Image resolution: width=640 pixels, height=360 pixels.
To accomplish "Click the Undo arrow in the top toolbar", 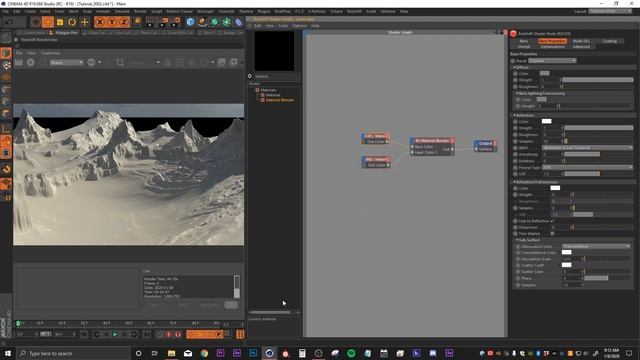I will tap(9, 22).
